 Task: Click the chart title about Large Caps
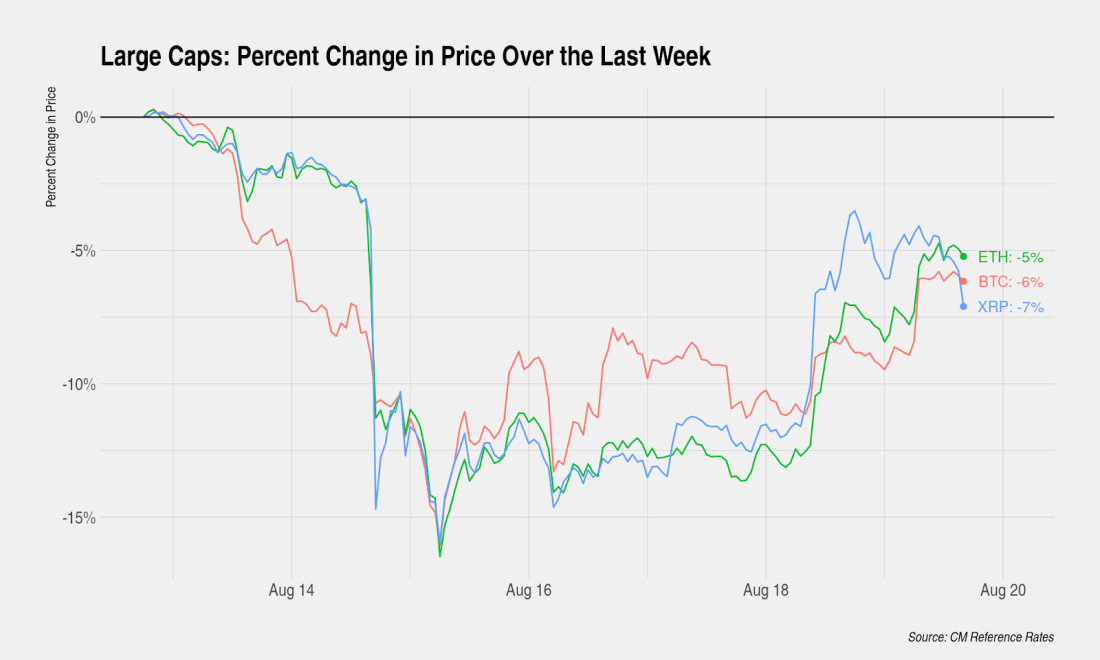[x=405, y=57]
